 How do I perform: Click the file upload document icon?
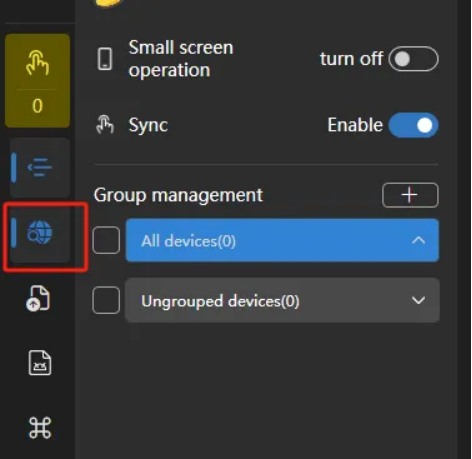click(38, 298)
